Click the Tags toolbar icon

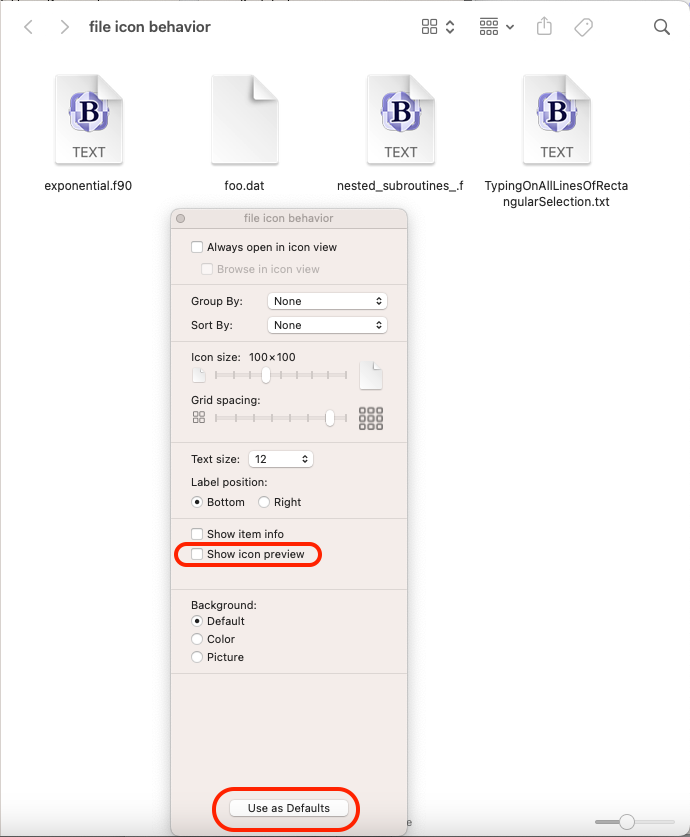coord(583,27)
